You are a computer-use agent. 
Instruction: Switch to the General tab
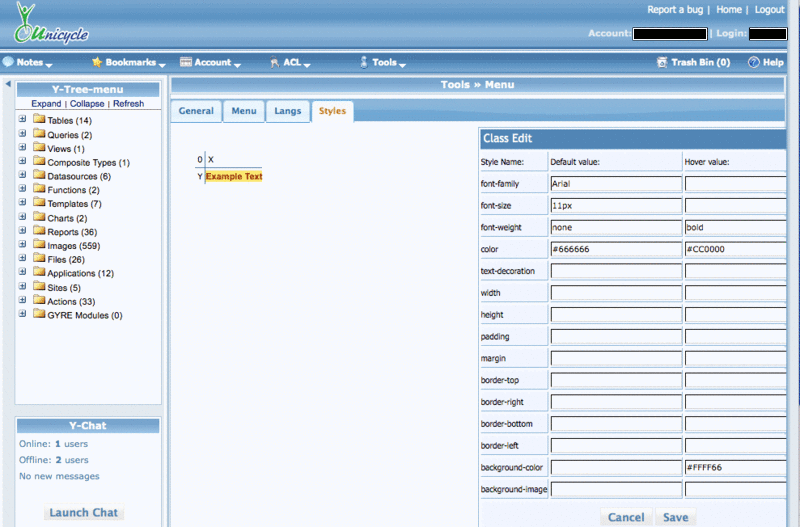point(196,111)
